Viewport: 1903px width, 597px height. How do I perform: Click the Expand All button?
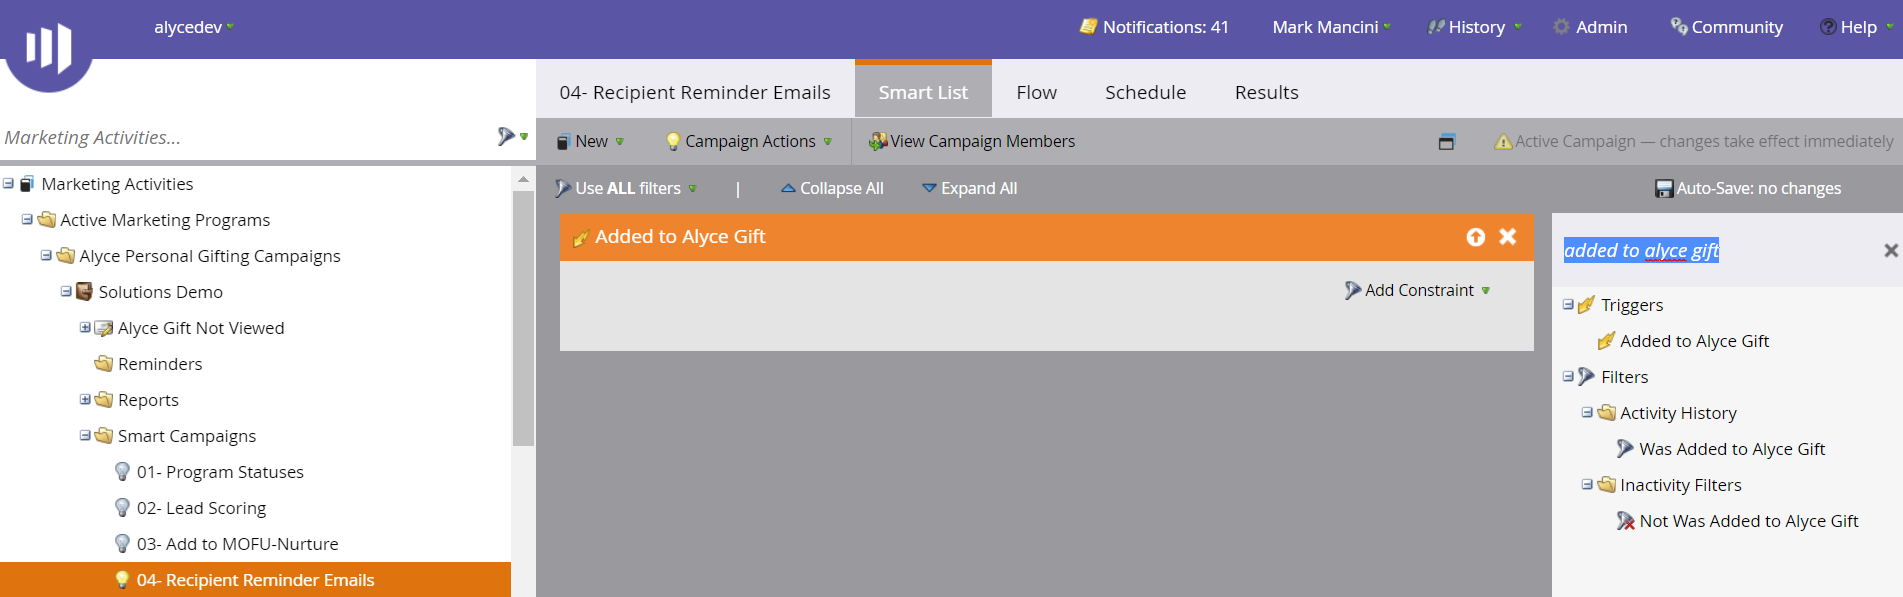point(969,188)
